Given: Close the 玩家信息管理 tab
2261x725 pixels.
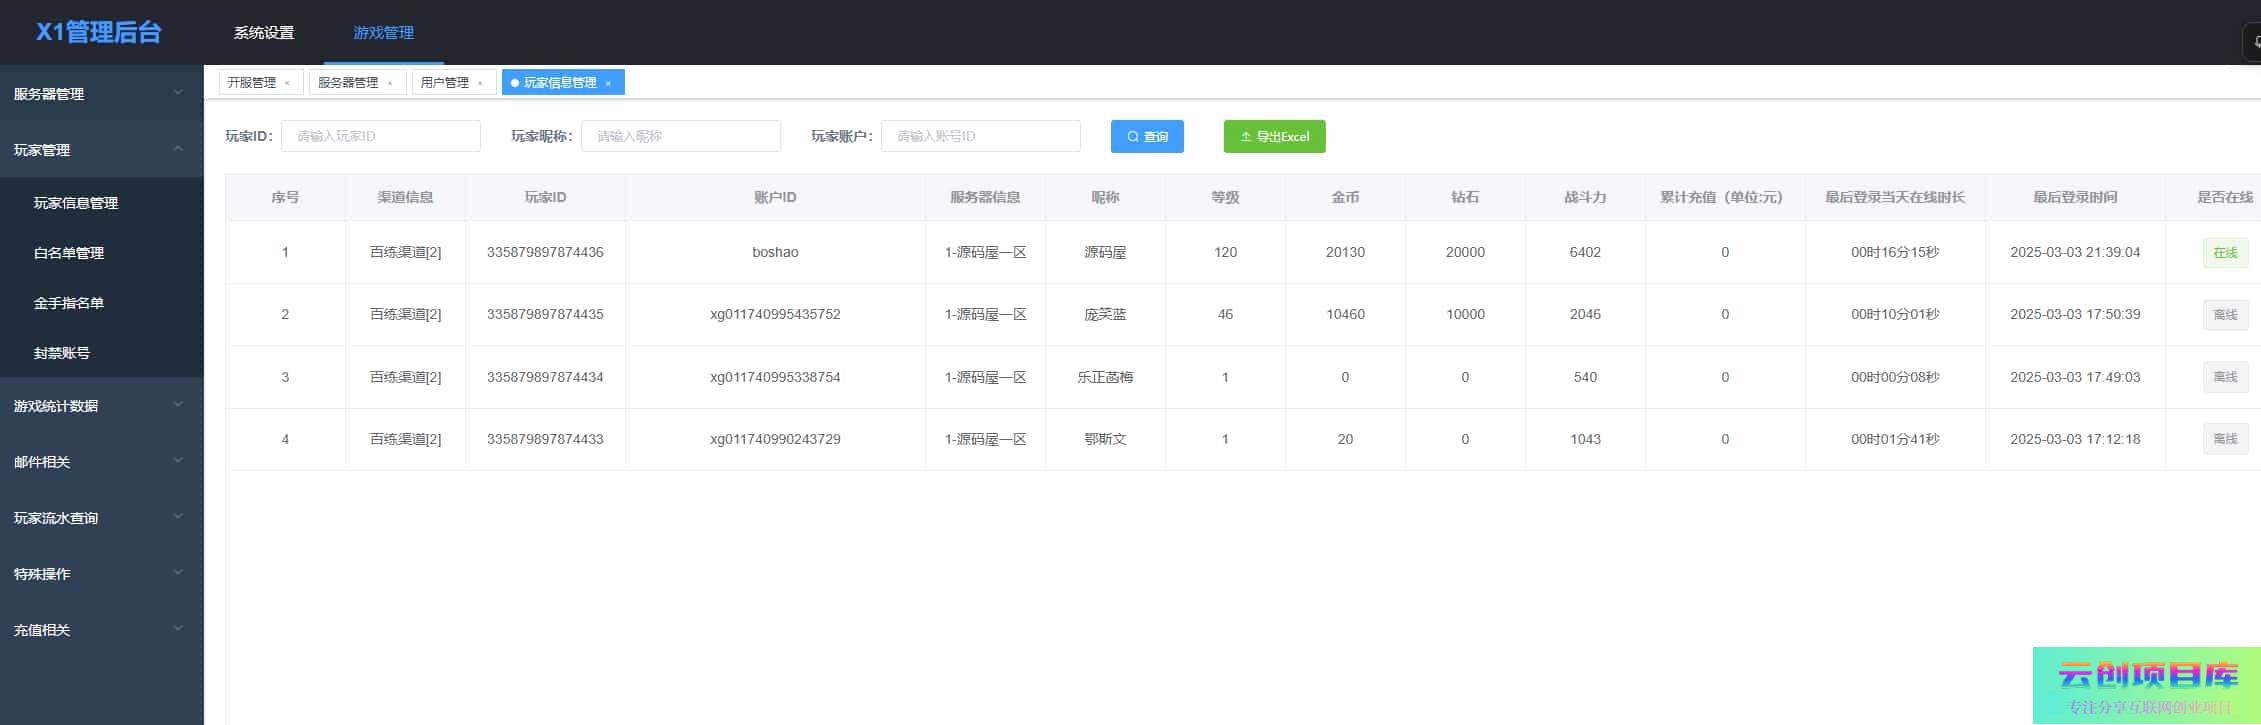Looking at the screenshot, I should 608,83.
